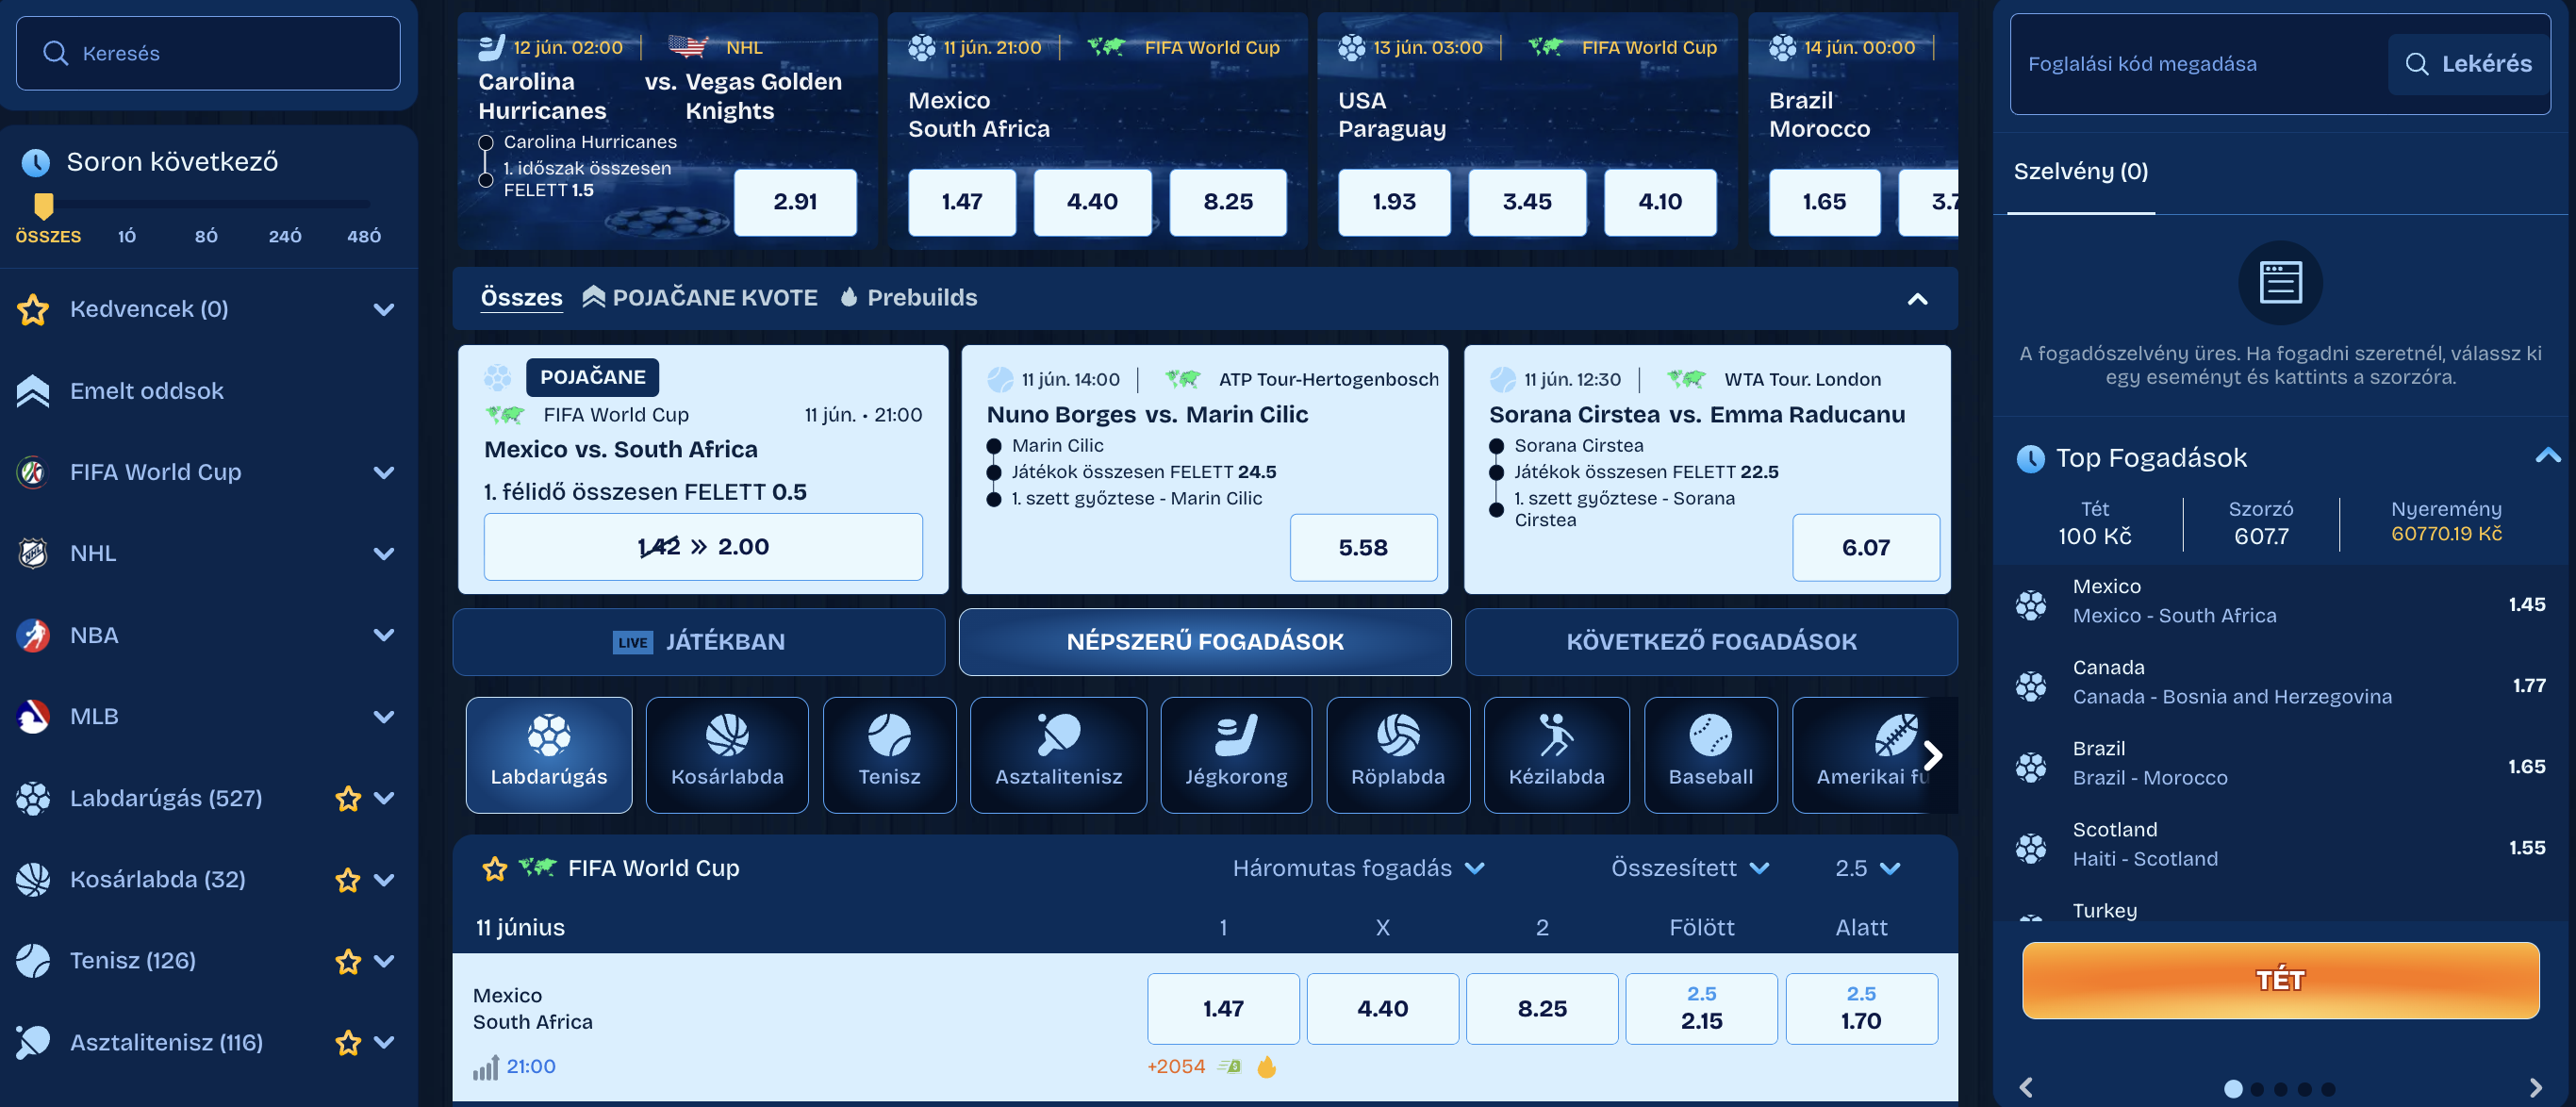2576x1107 pixels.
Task: Choose the Jégkorong hockey icon tile
Action: (1235, 754)
